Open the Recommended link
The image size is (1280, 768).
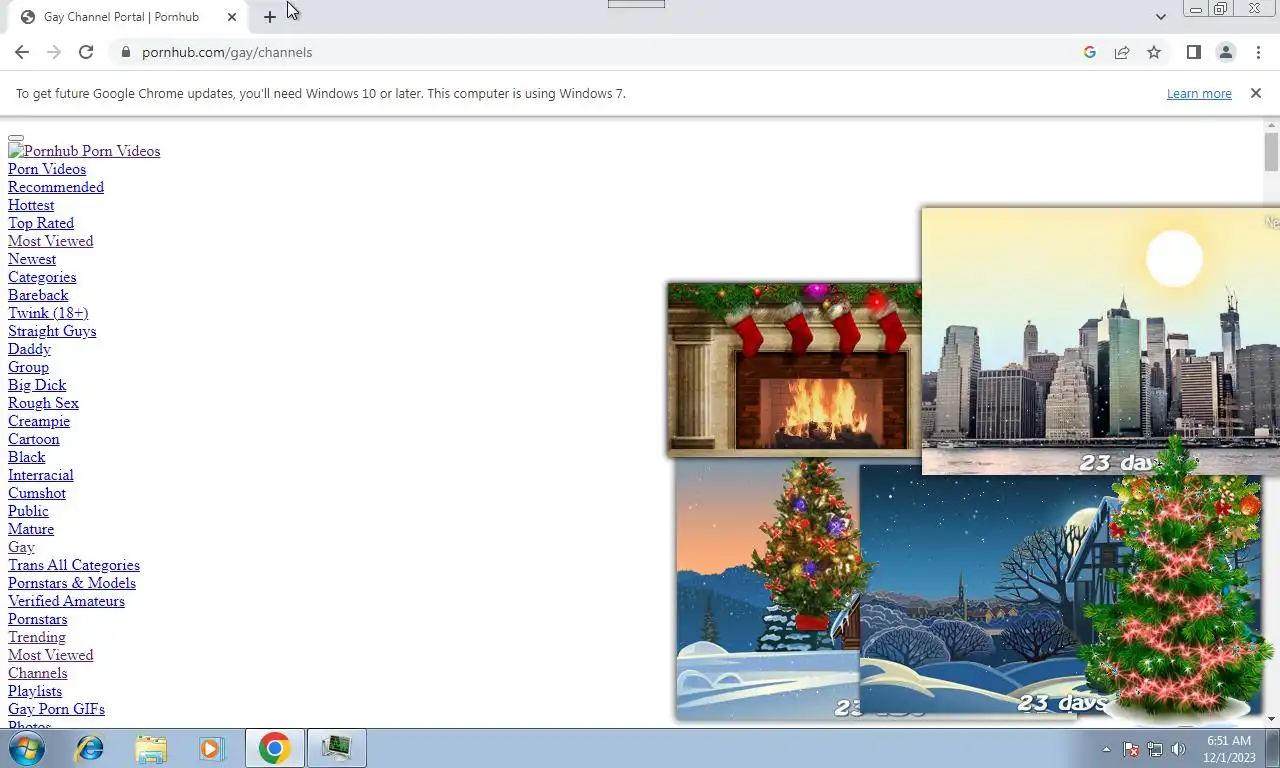coord(56,187)
